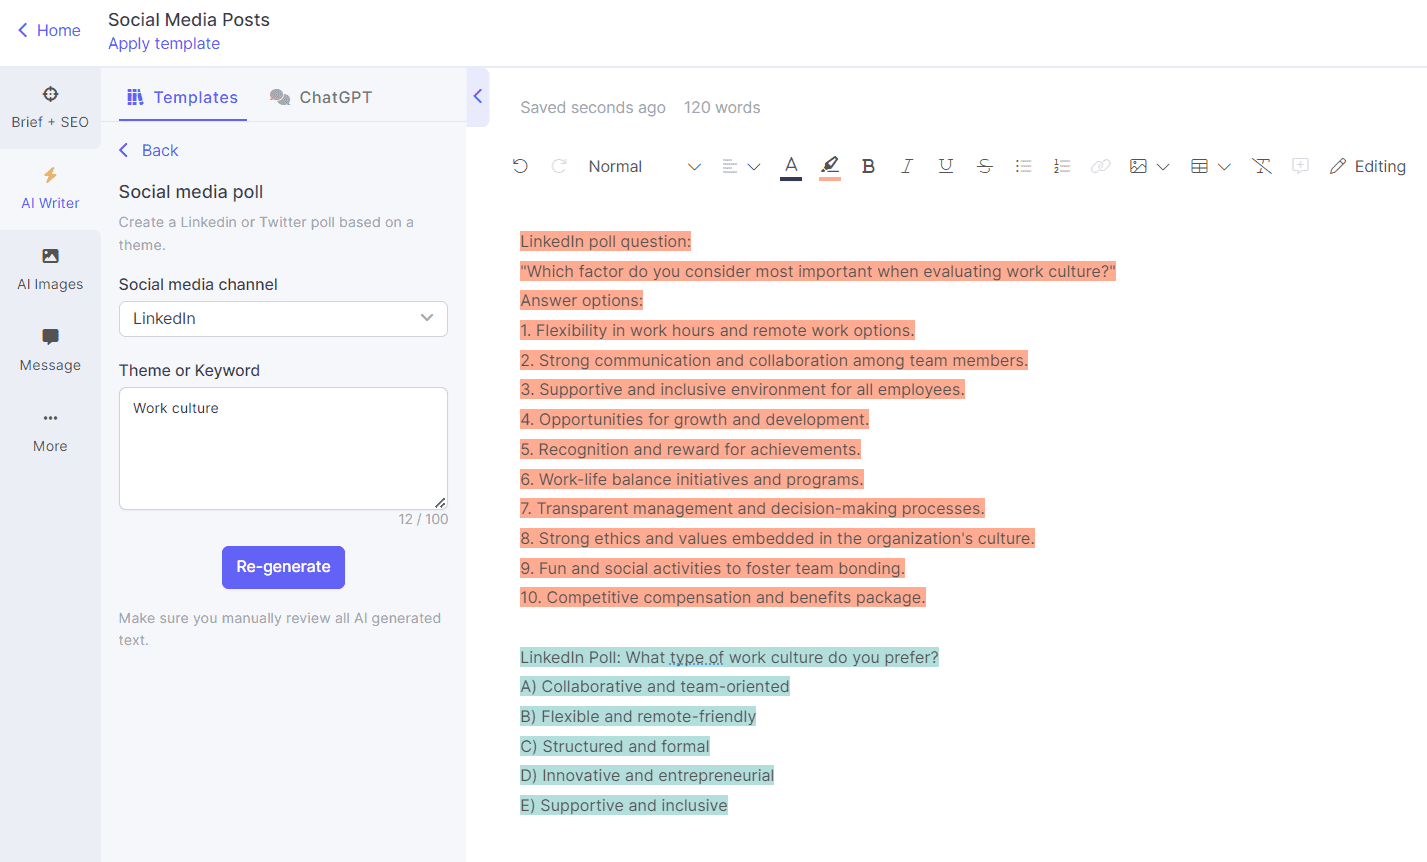The height and width of the screenshot is (862, 1427).
Task: Insert a numbered list
Action: pos(1062,166)
